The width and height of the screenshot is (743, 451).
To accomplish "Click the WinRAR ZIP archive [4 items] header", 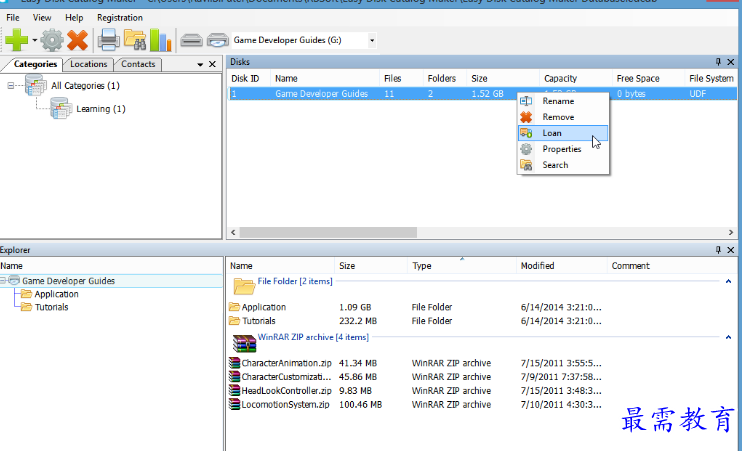I will click(313, 337).
